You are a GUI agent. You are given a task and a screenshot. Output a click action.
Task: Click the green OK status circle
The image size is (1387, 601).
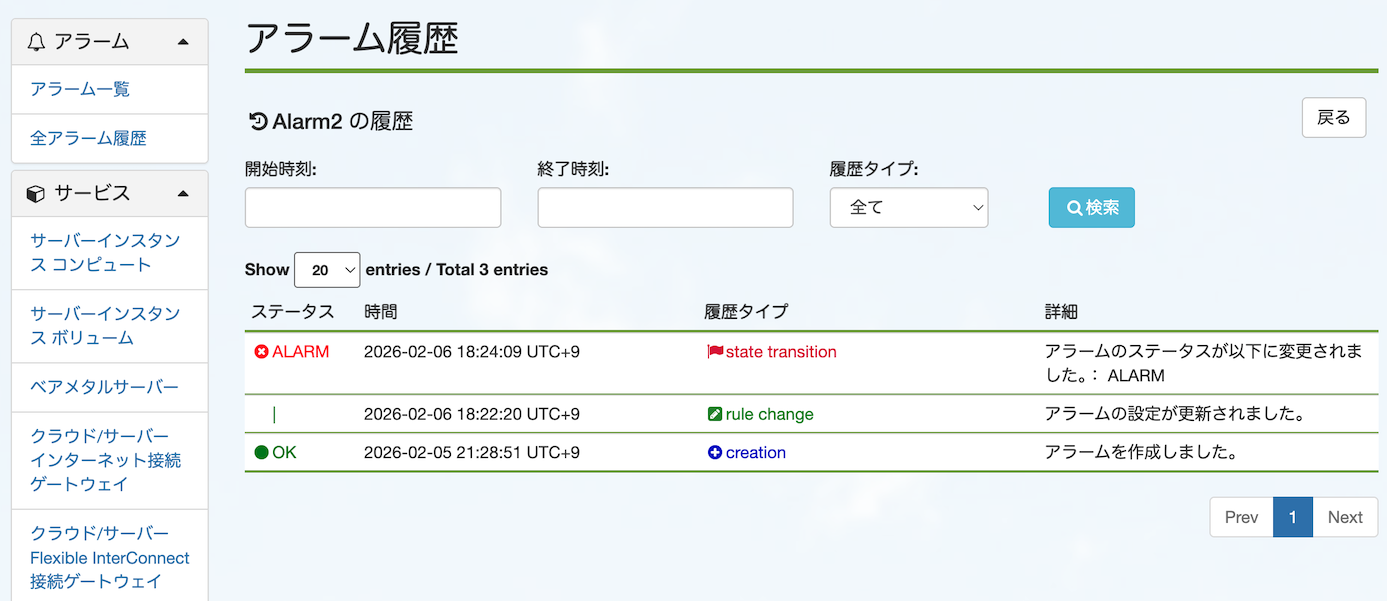262,453
